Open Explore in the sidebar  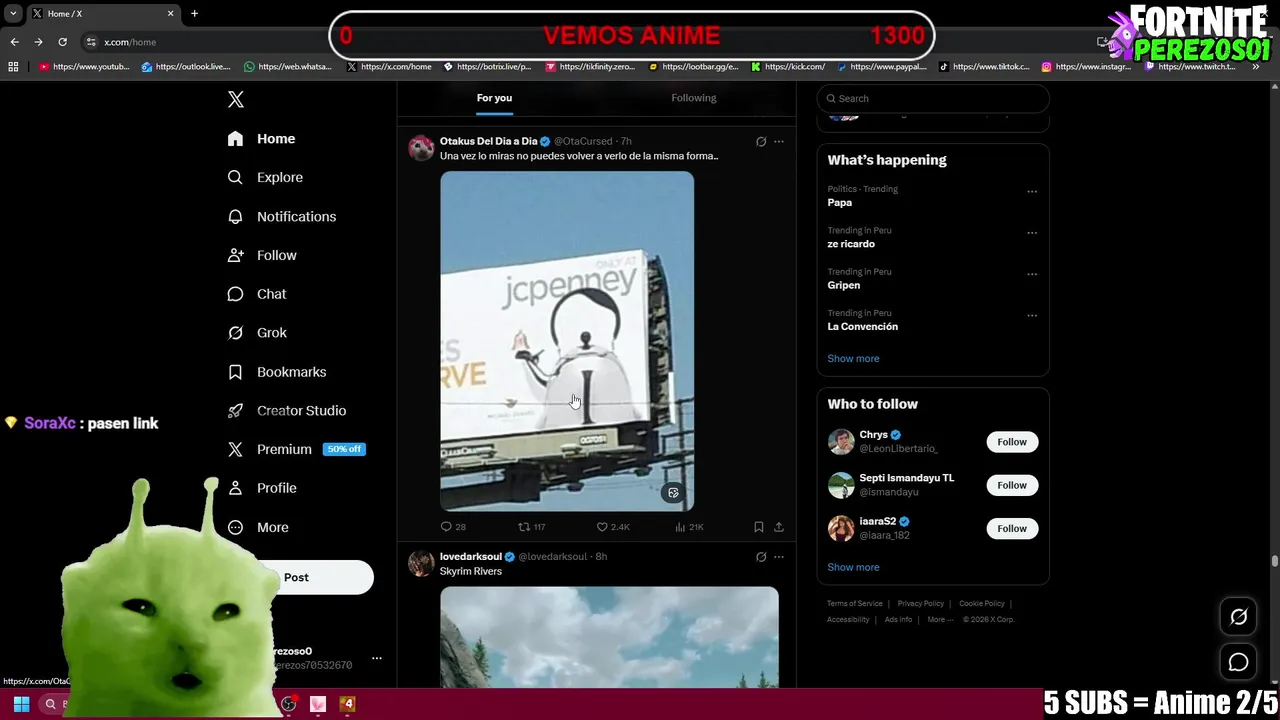tap(265, 177)
